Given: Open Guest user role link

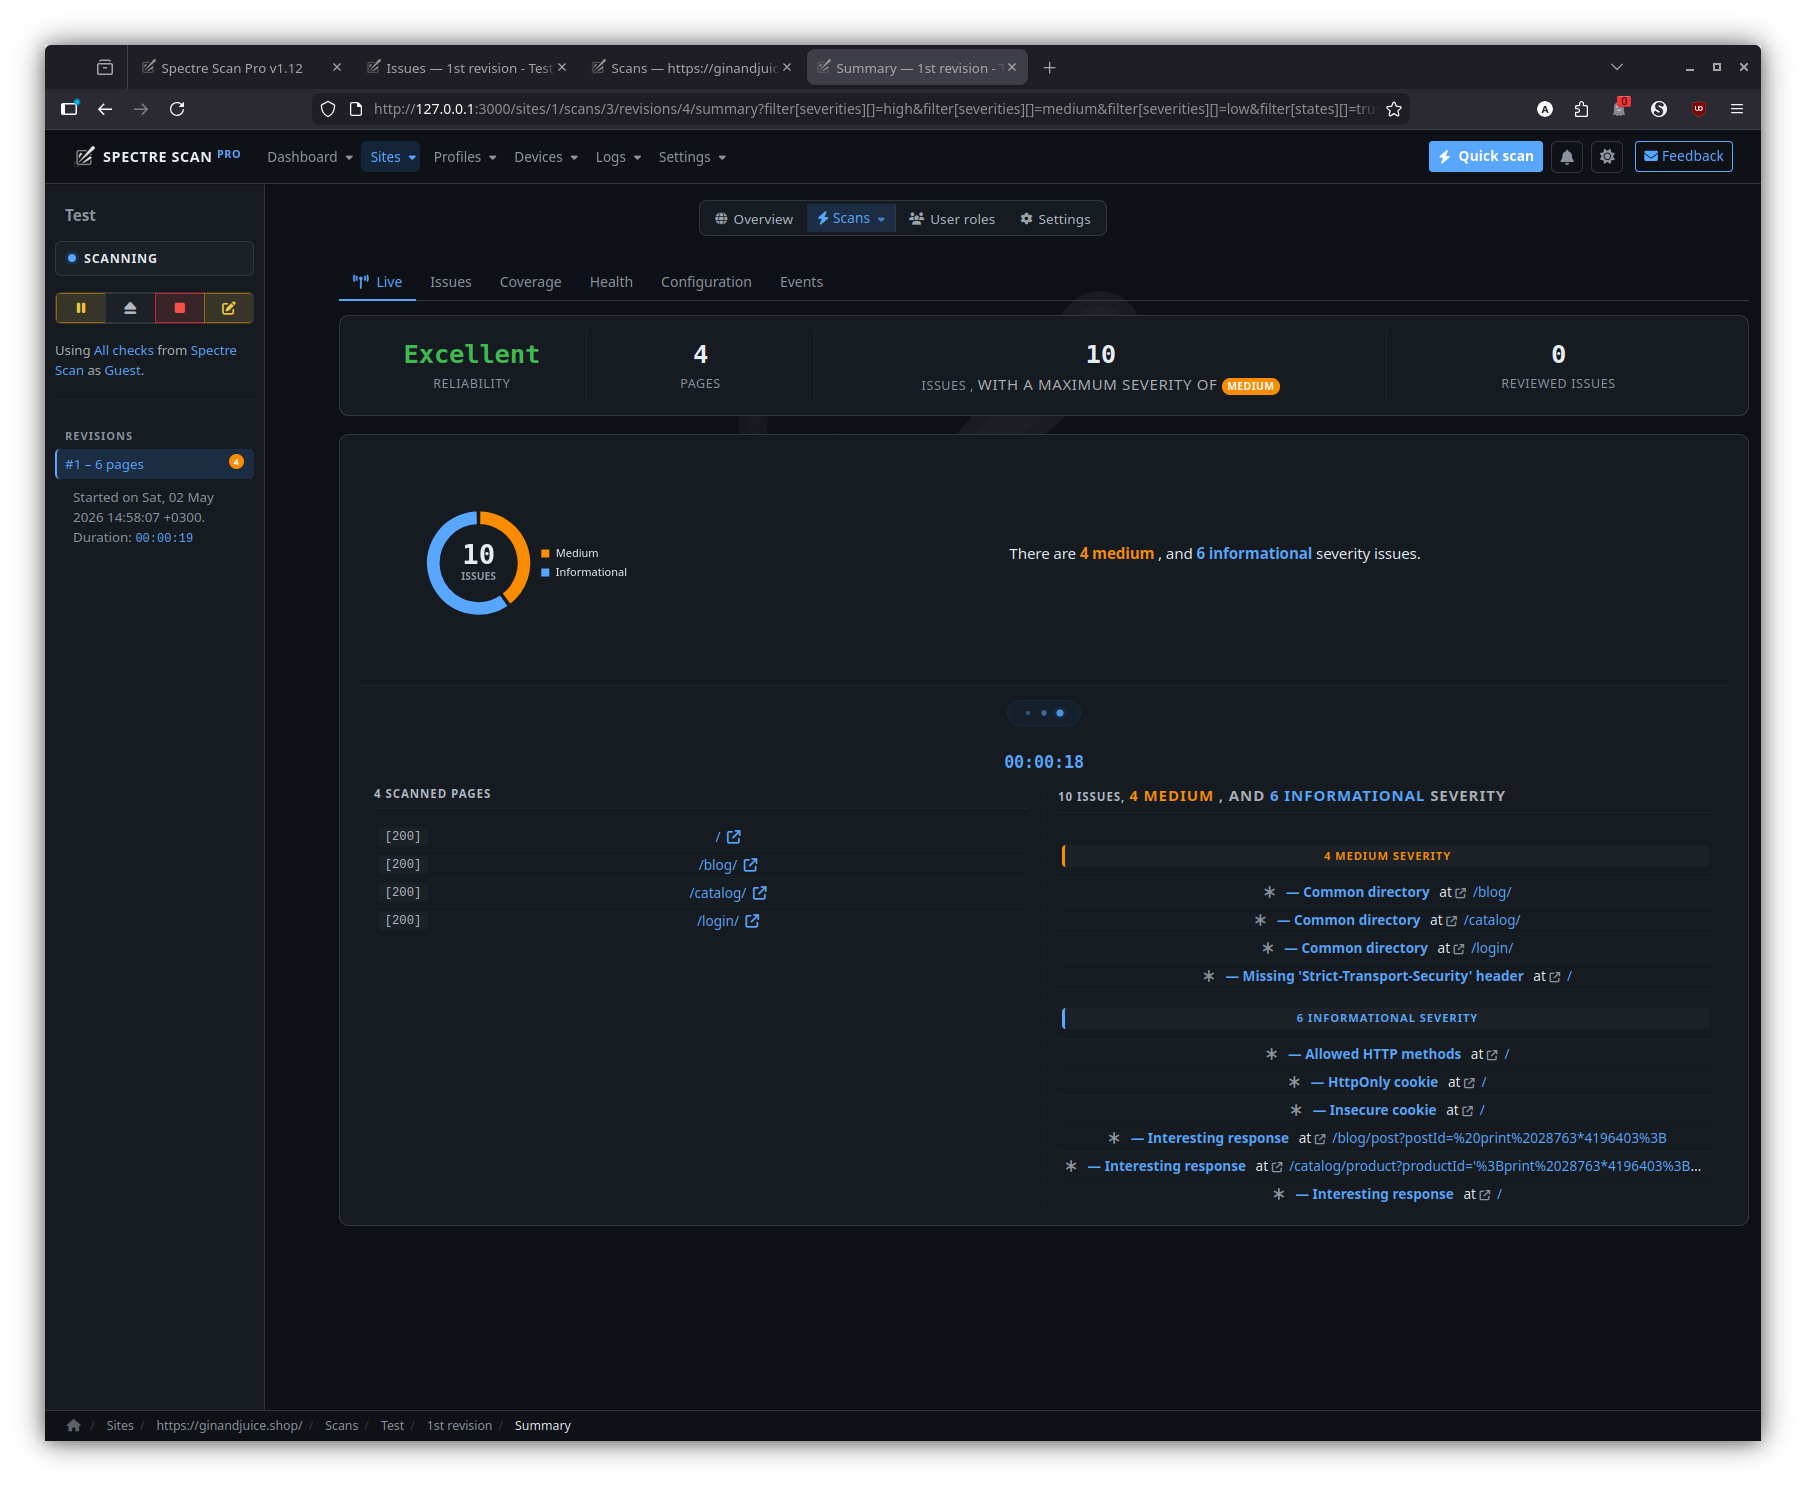Looking at the screenshot, I should pos(123,371).
